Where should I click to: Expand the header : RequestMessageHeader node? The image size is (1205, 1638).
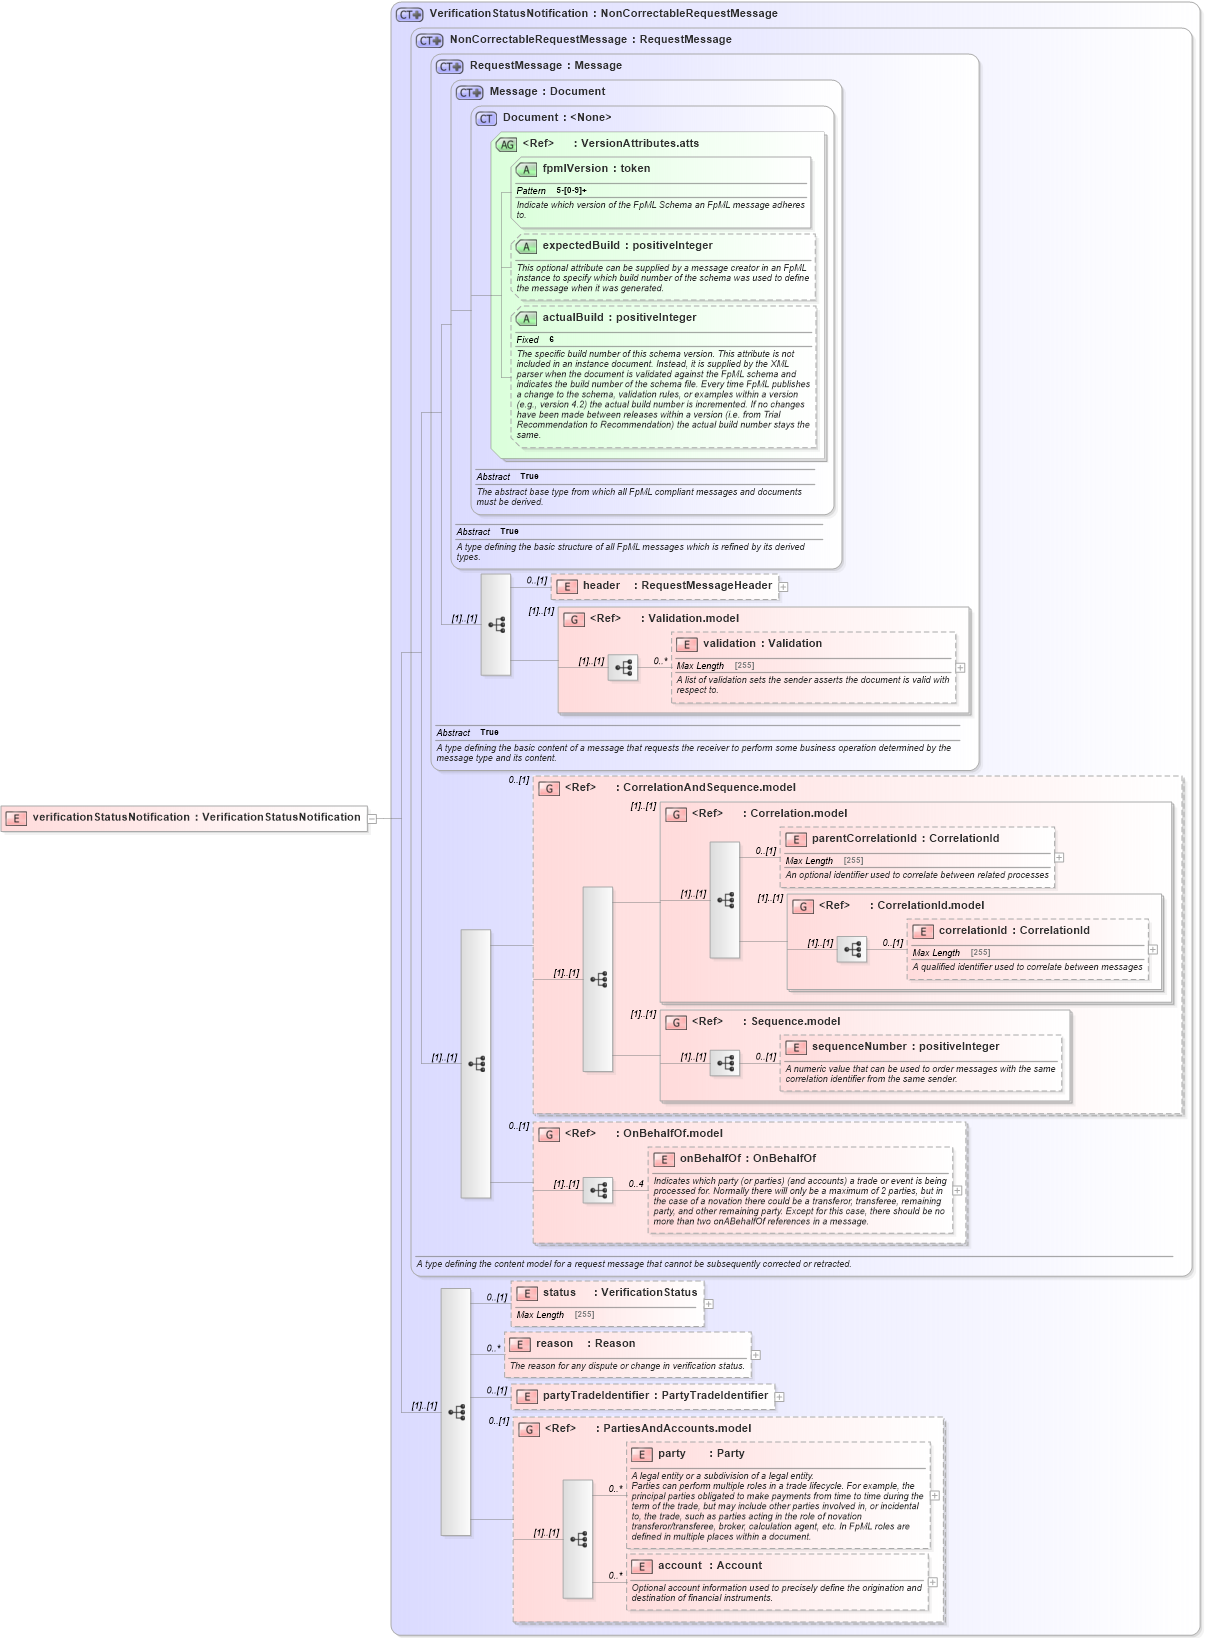(784, 587)
